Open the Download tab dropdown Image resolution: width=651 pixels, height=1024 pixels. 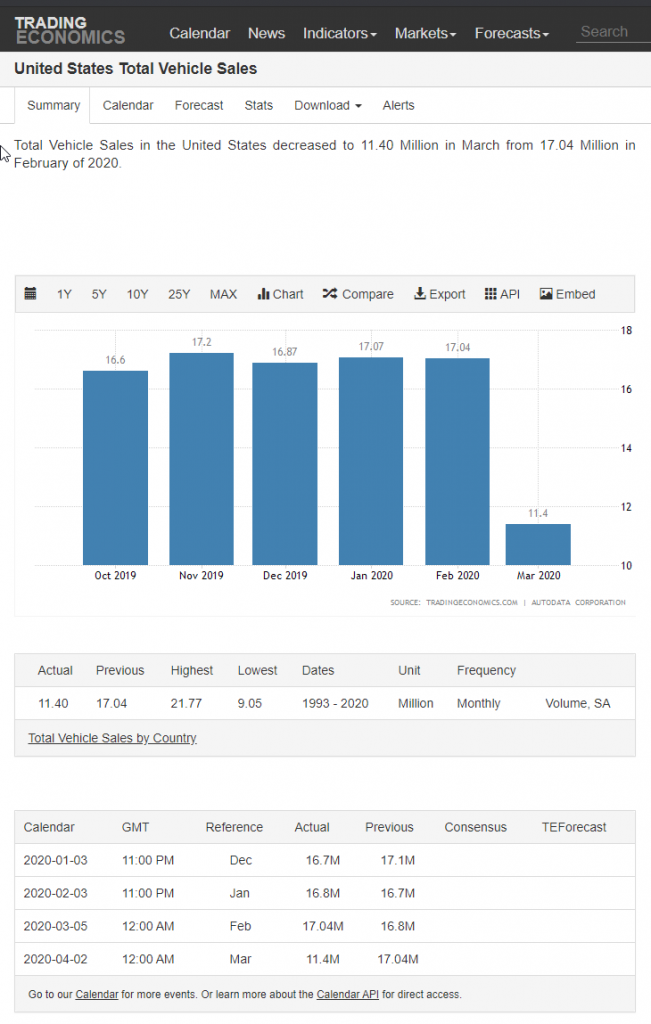pos(327,105)
